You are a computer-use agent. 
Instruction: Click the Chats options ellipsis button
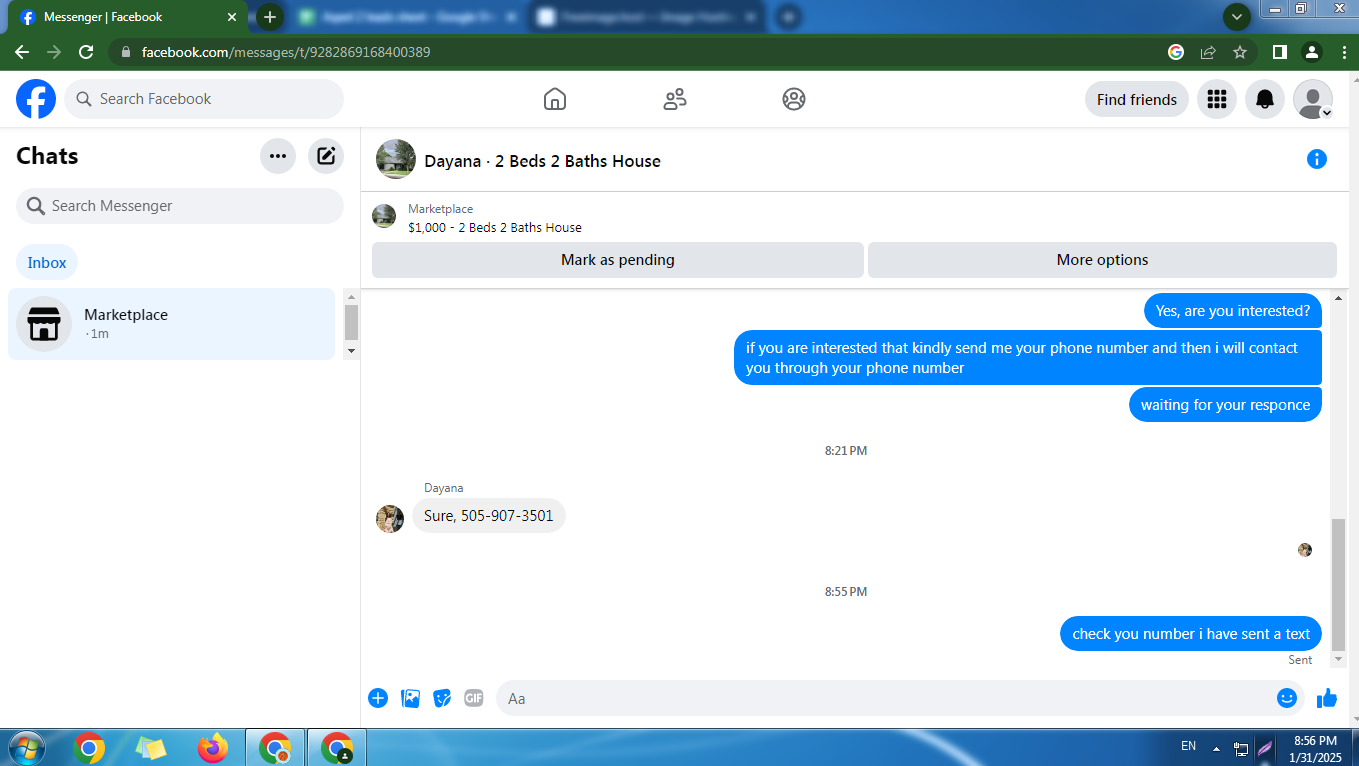click(278, 156)
